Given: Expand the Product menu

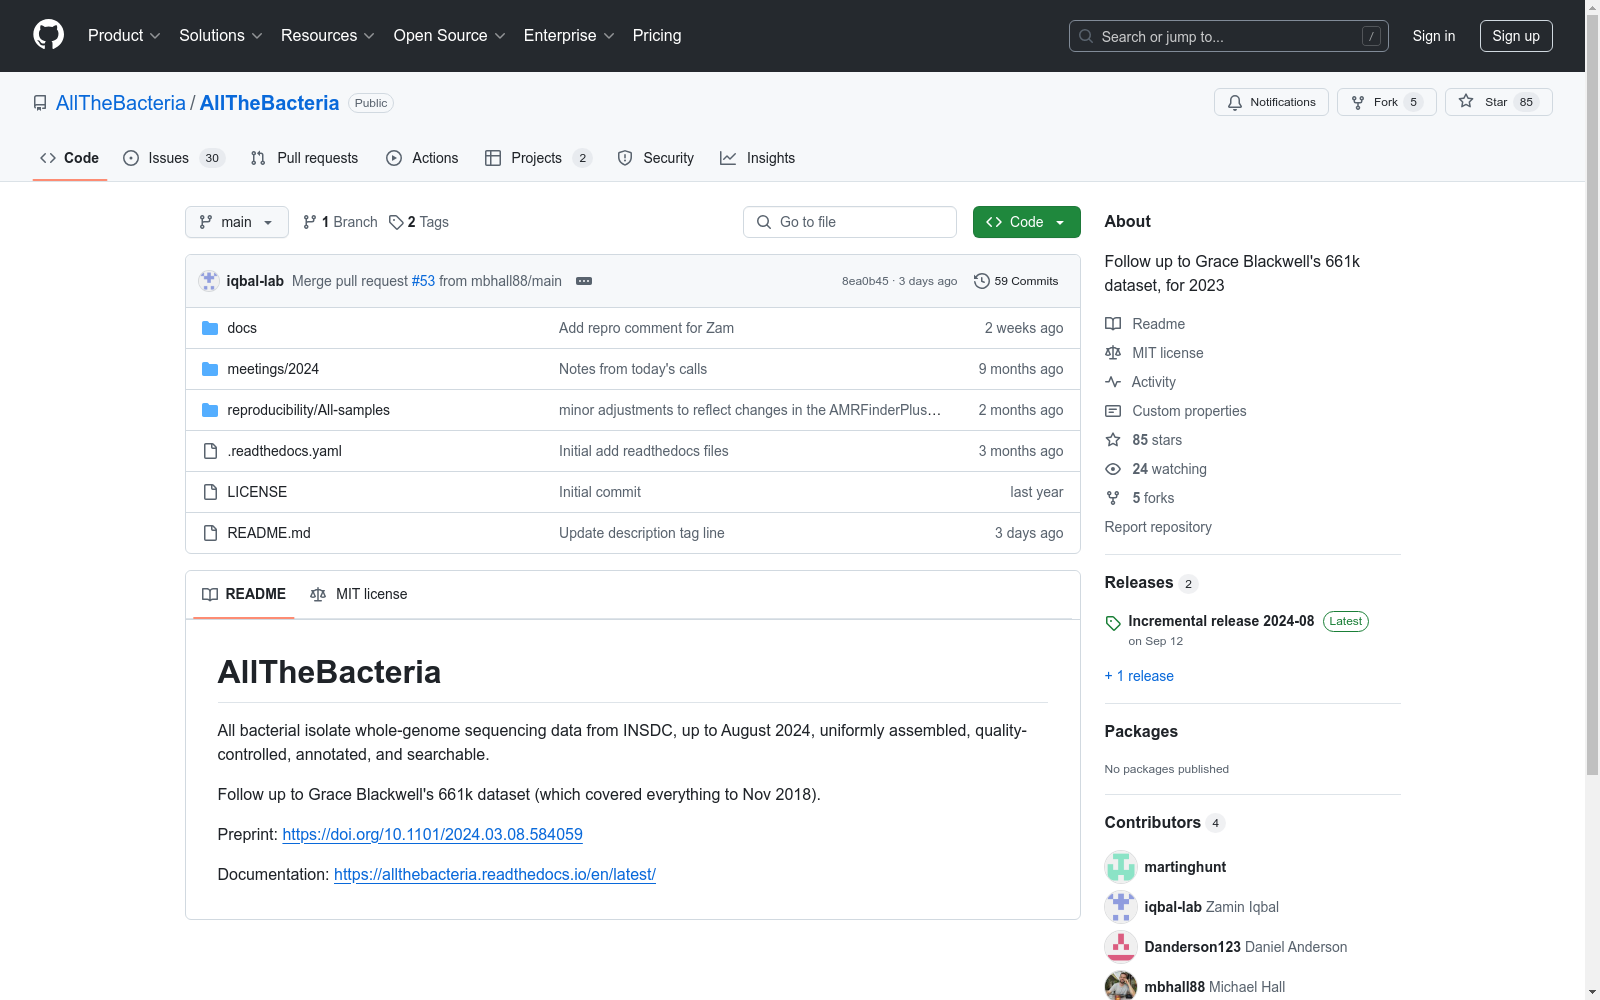Looking at the screenshot, I should click(x=124, y=36).
